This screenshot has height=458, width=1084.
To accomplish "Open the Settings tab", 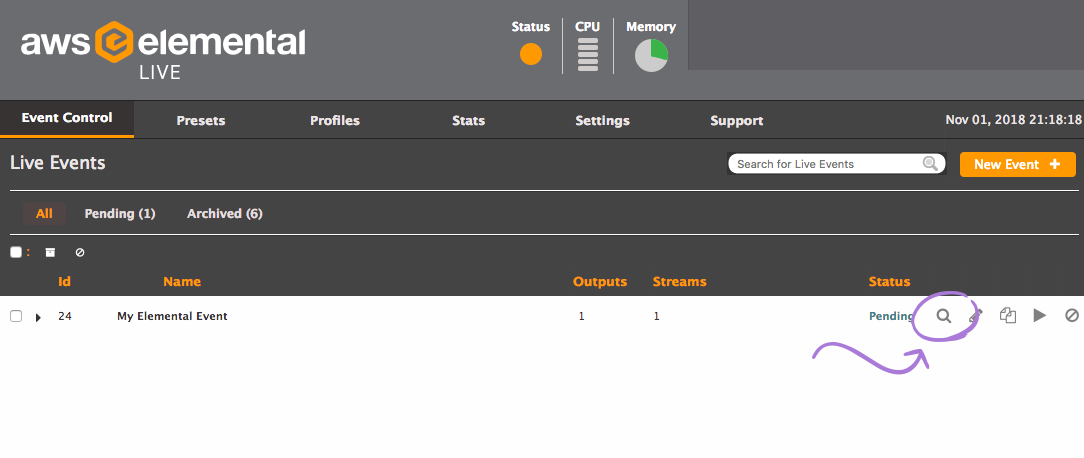I will coord(602,120).
